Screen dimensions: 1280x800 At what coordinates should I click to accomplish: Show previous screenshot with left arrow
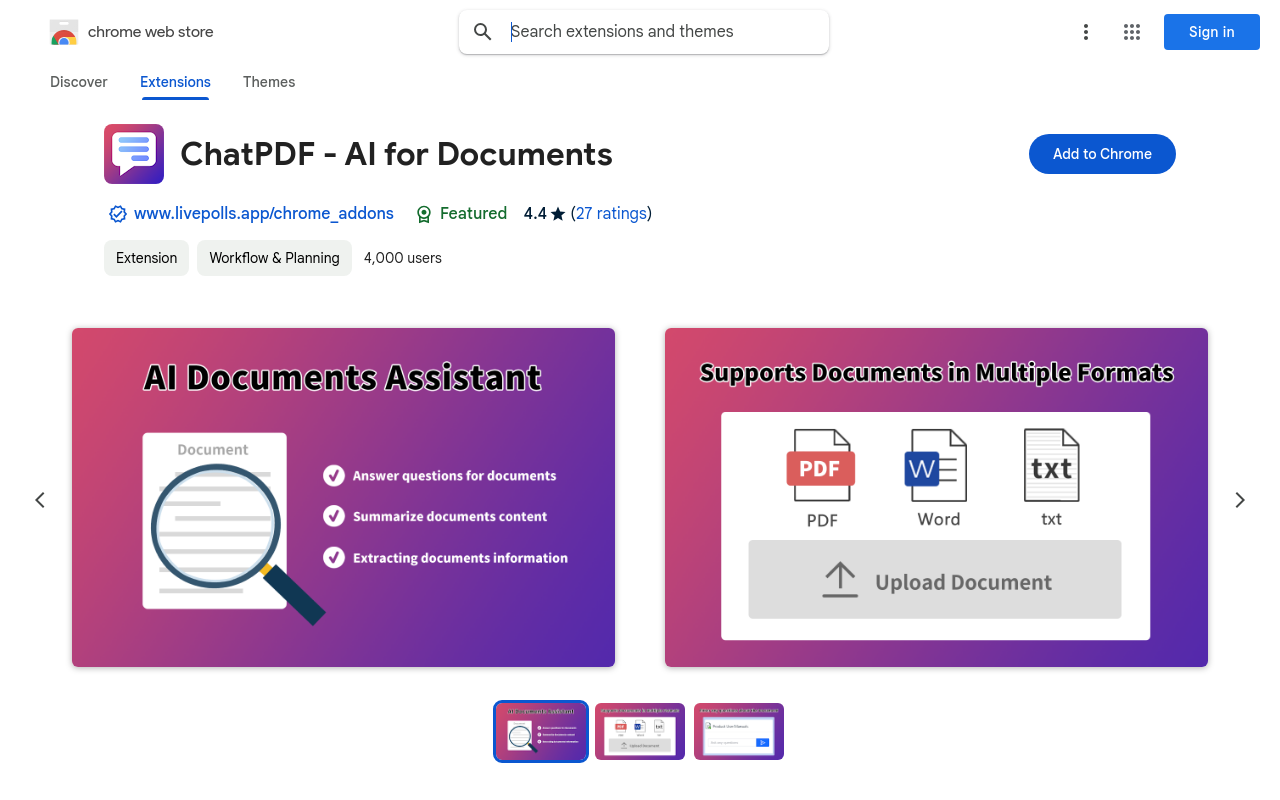pos(40,500)
